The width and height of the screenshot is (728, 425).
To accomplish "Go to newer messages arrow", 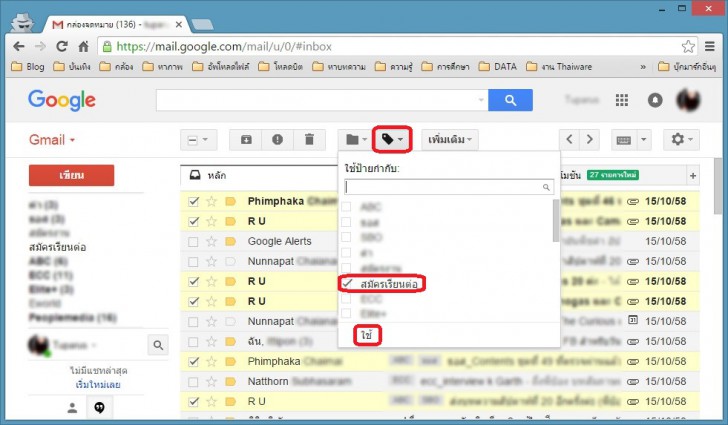I will [x=570, y=139].
